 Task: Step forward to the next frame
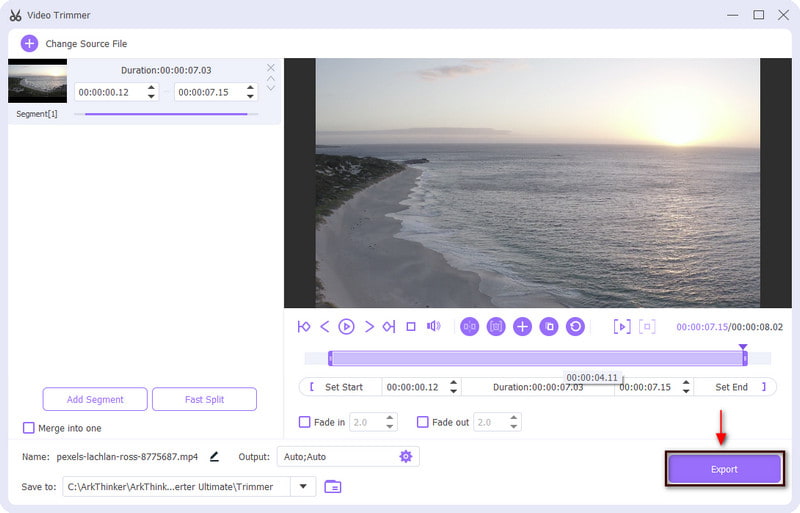(369, 327)
